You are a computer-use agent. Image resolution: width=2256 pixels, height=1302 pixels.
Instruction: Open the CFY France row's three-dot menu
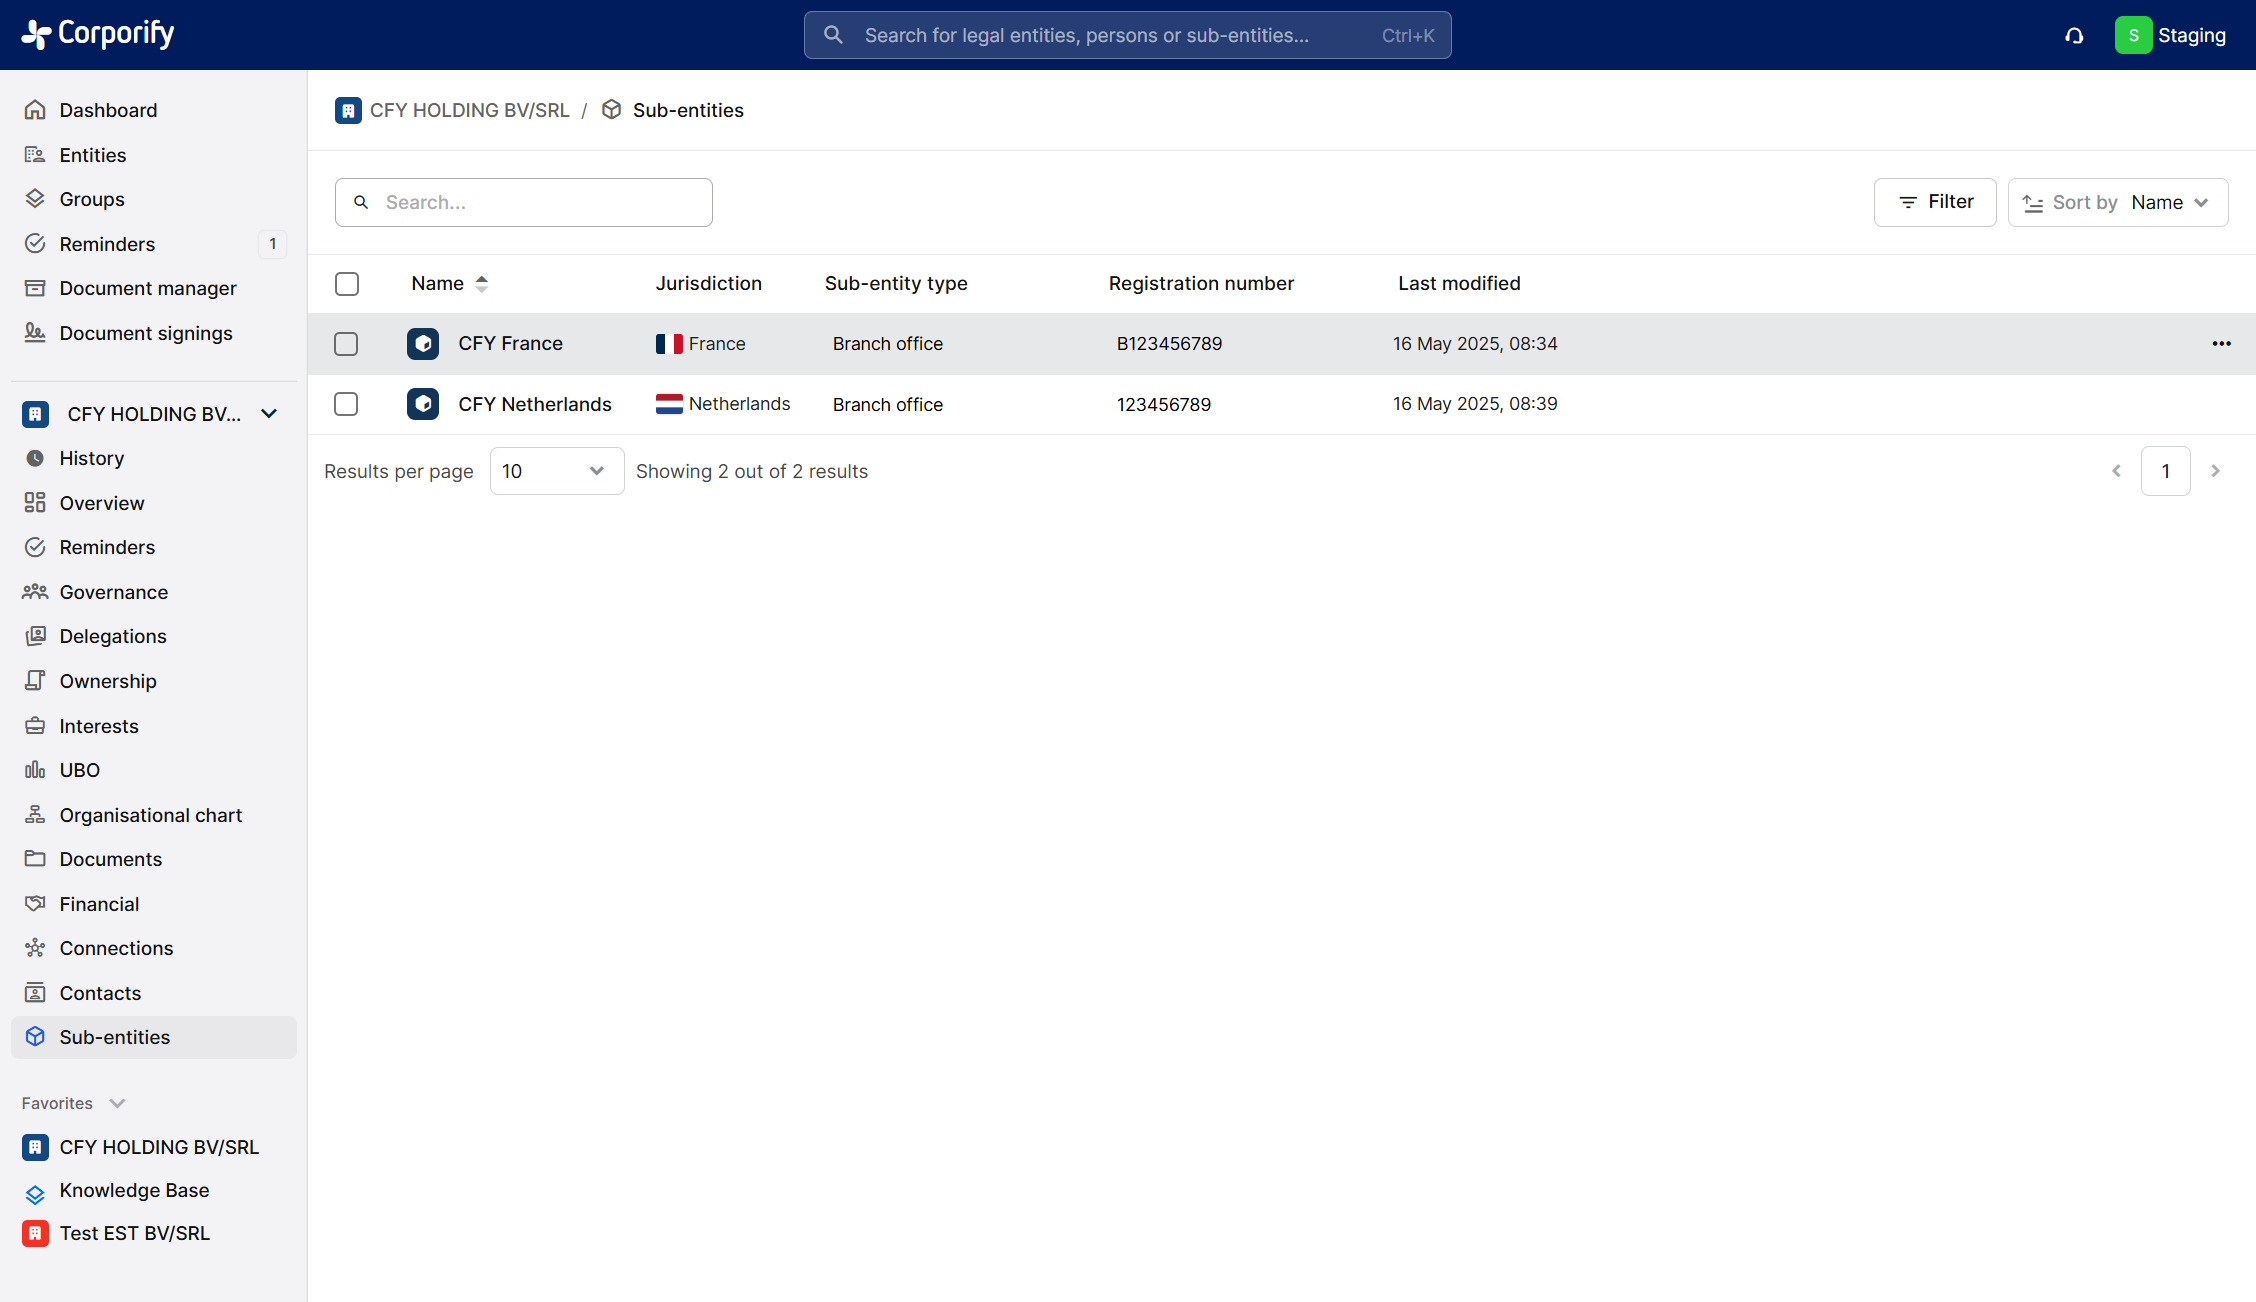click(x=2221, y=344)
